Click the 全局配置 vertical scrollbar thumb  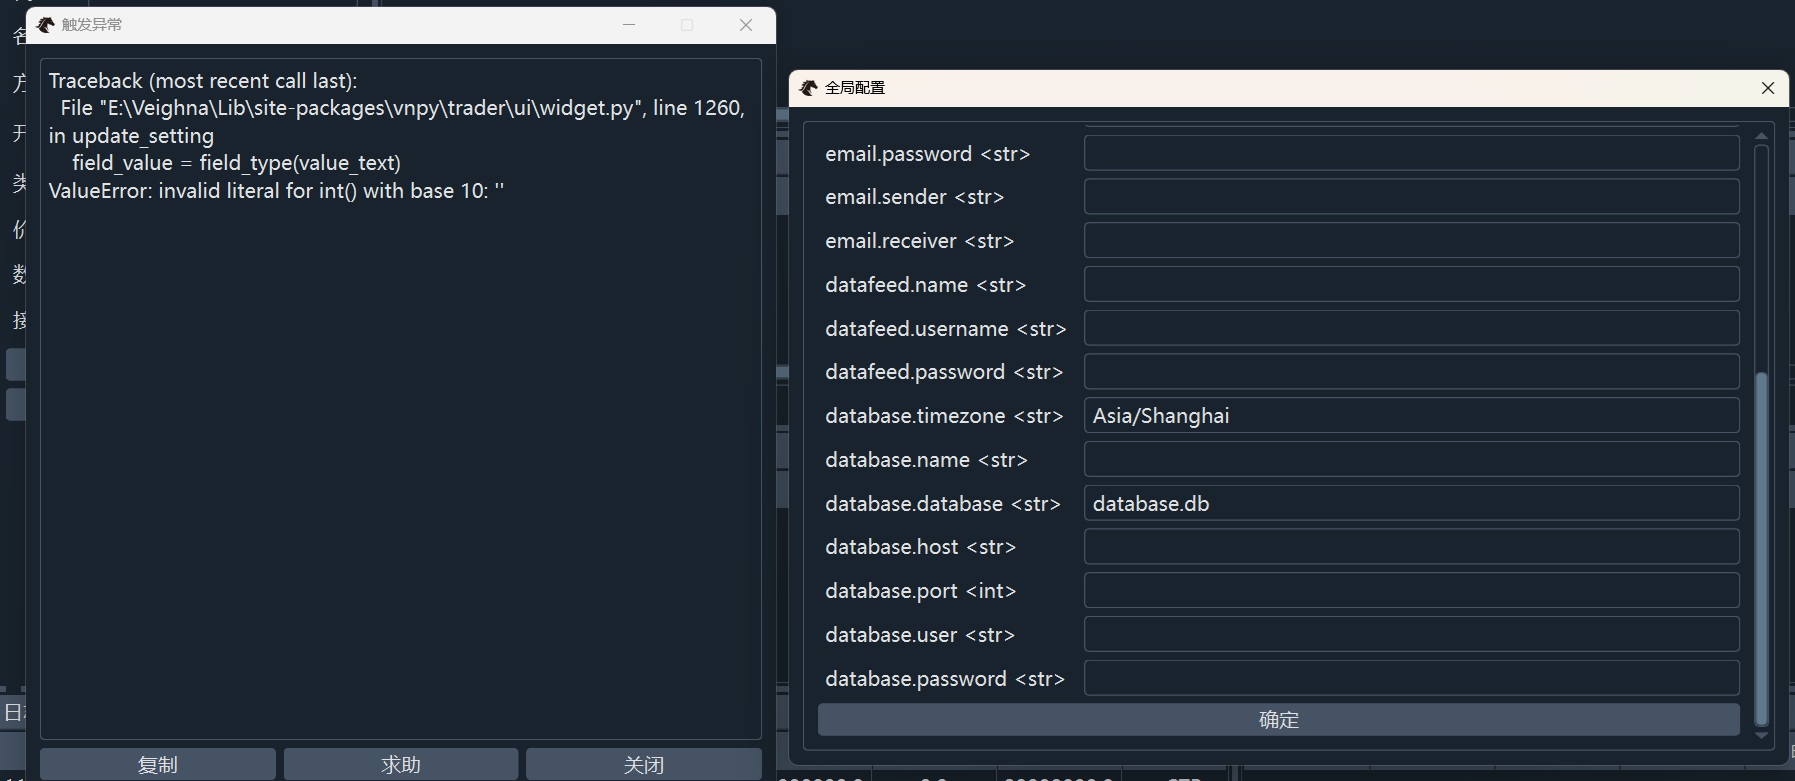point(1761,548)
